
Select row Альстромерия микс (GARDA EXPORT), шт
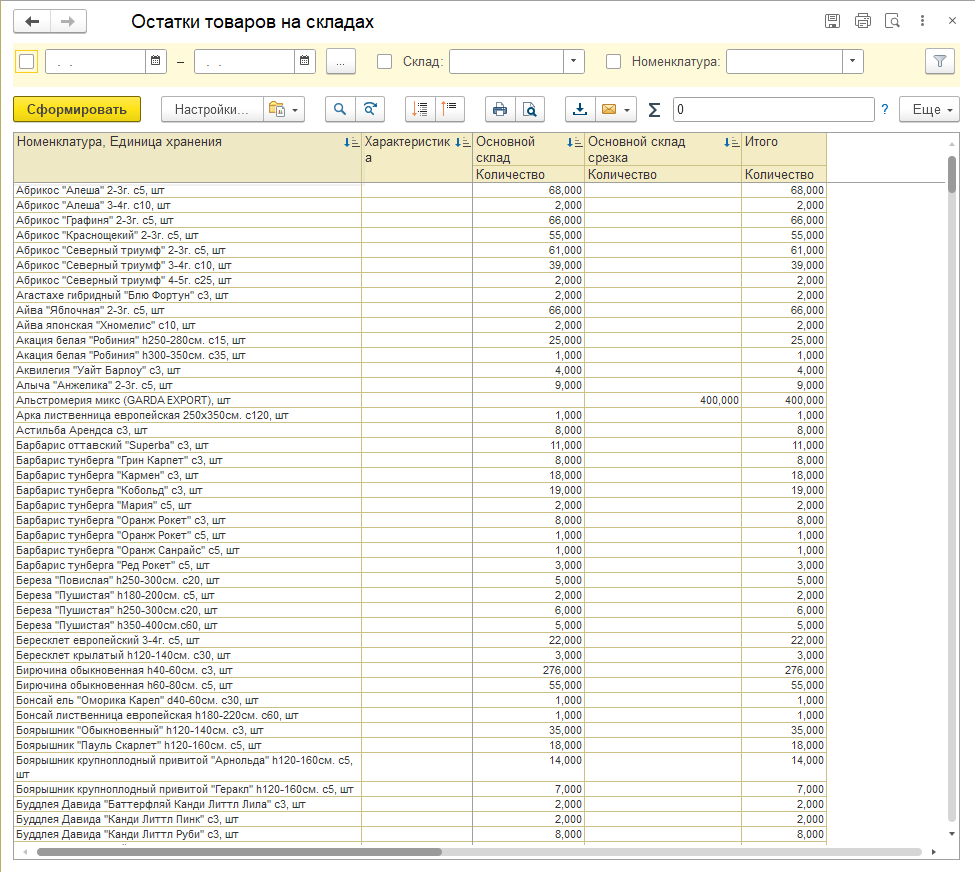420,401
